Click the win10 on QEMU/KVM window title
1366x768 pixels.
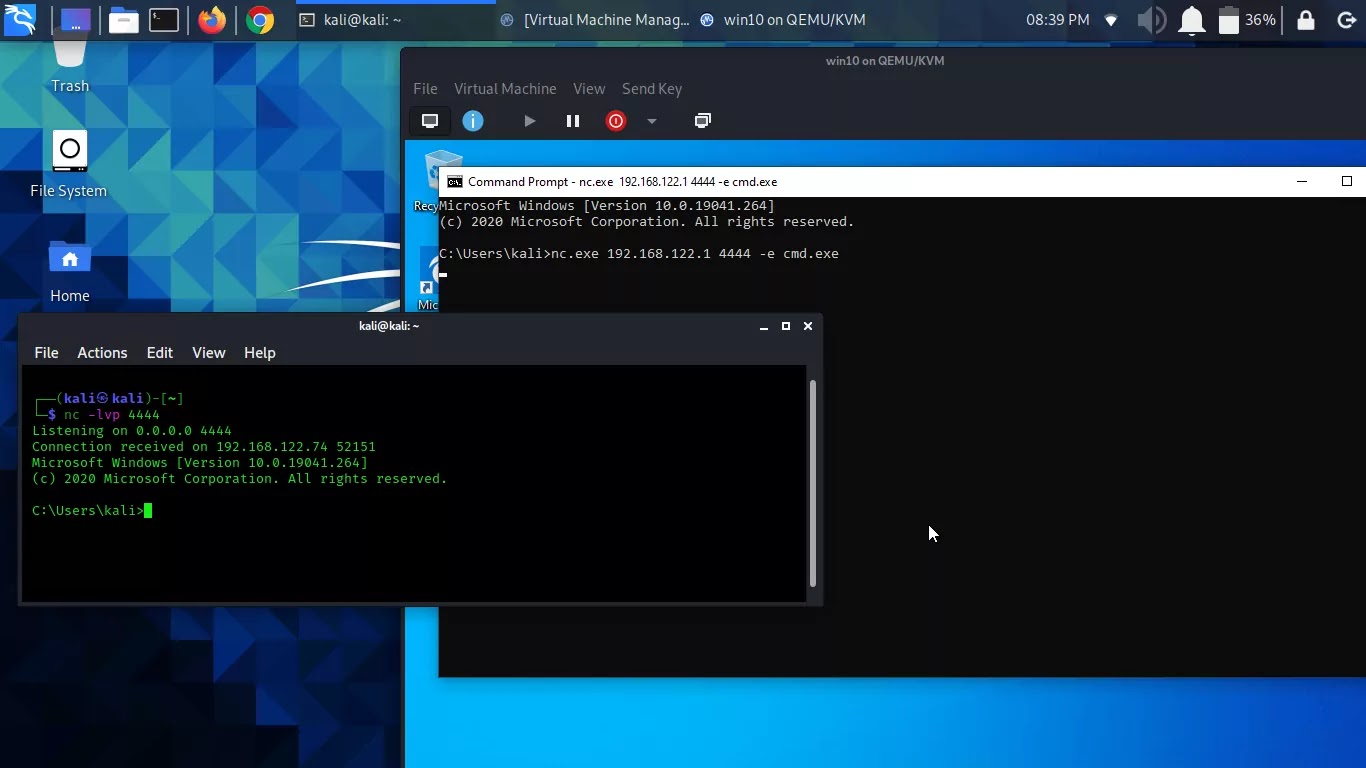(x=885, y=61)
